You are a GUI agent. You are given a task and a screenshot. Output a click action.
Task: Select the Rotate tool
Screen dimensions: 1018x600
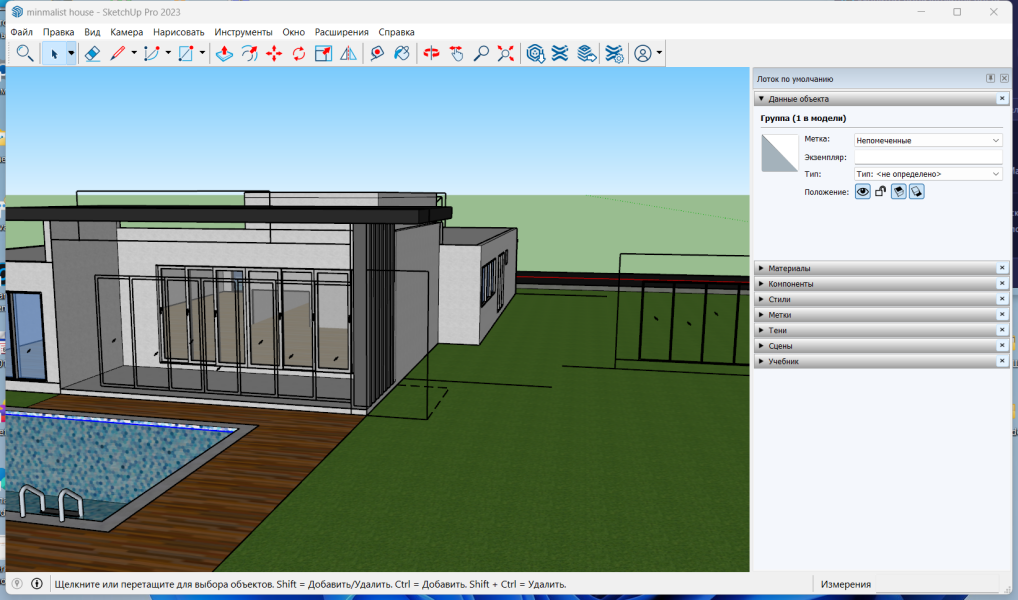(x=299, y=53)
